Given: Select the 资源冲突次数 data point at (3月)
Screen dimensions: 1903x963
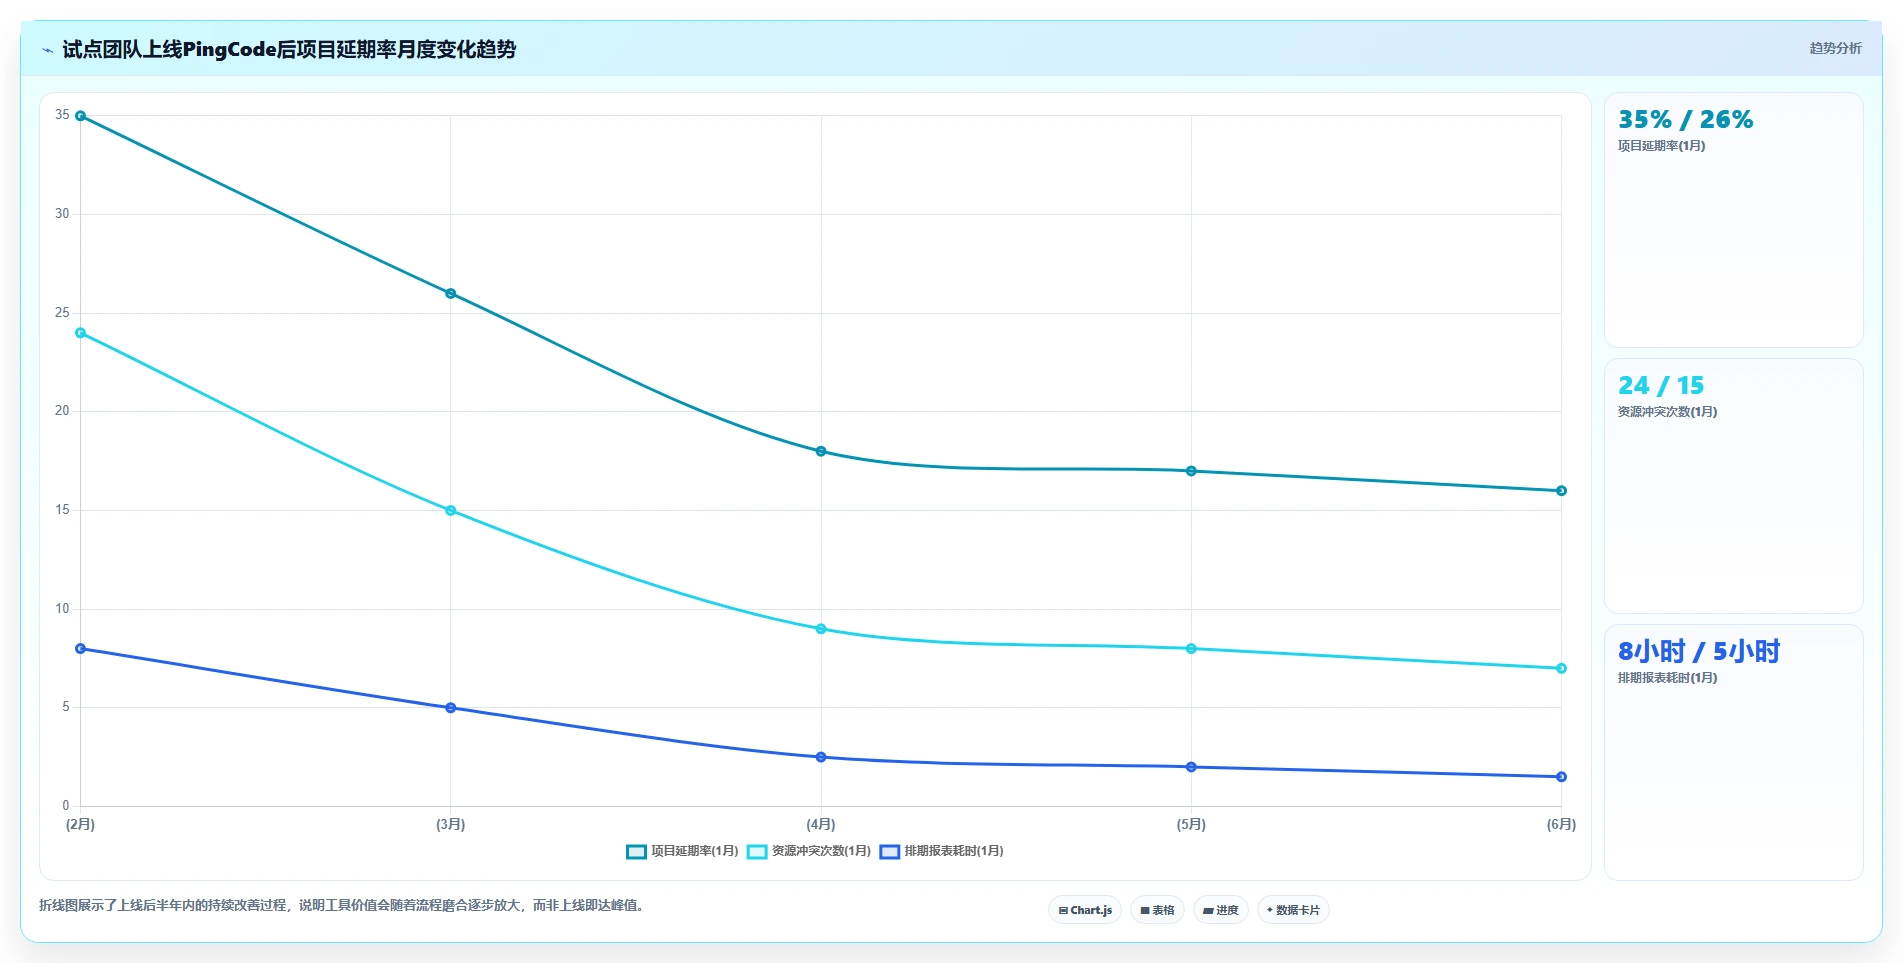Looking at the screenshot, I should point(451,511).
